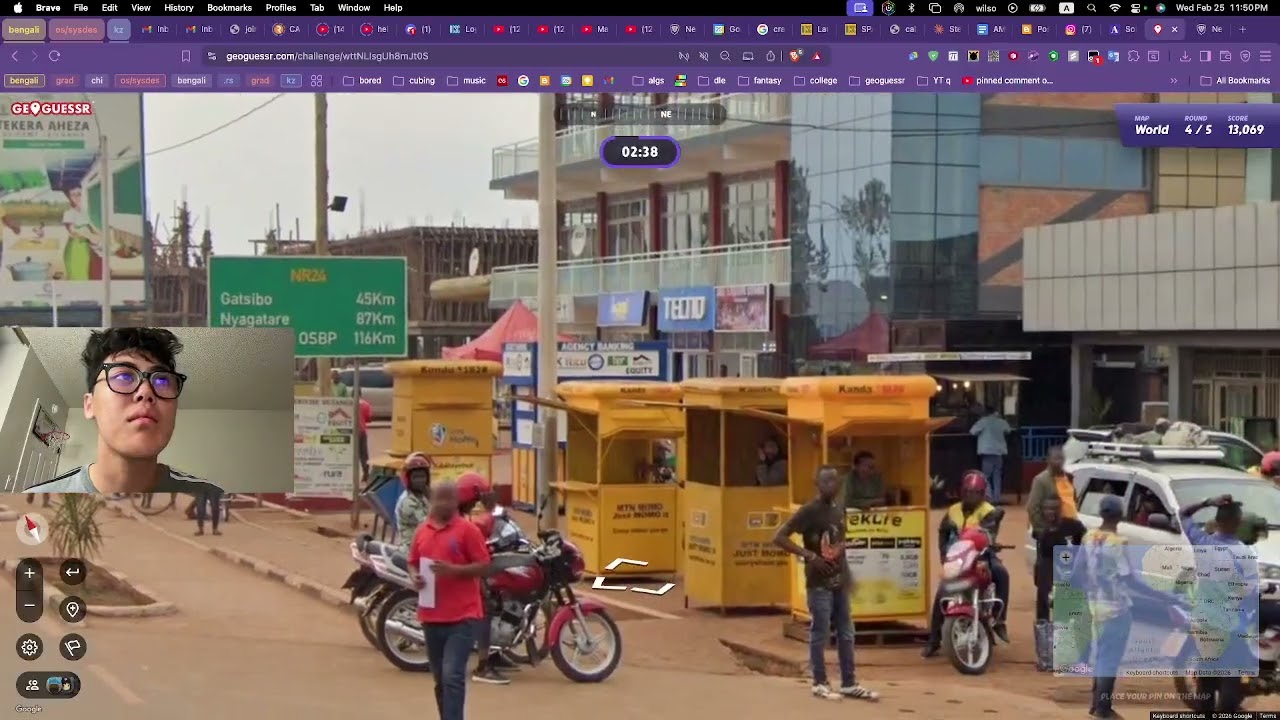Viewport: 1280px width, 720px height.
Task: Zoom in with the plus button
Action: (29, 573)
